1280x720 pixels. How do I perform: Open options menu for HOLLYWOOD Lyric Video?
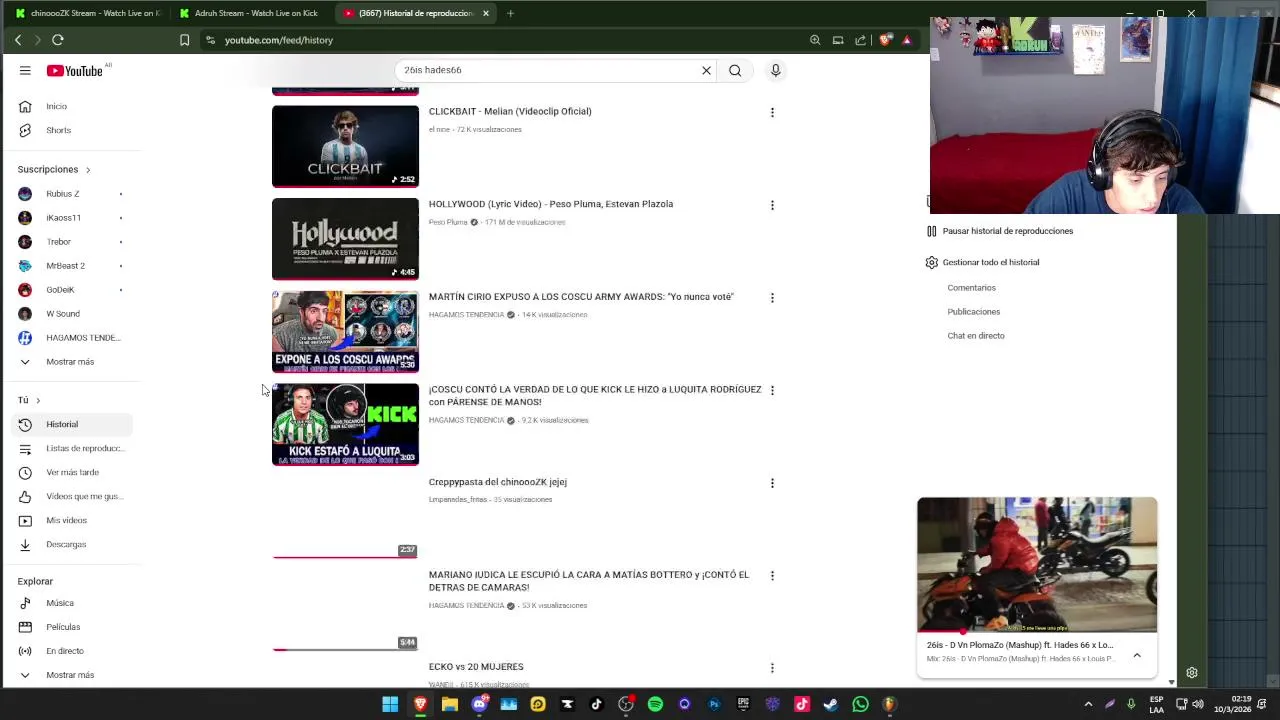tap(772, 205)
